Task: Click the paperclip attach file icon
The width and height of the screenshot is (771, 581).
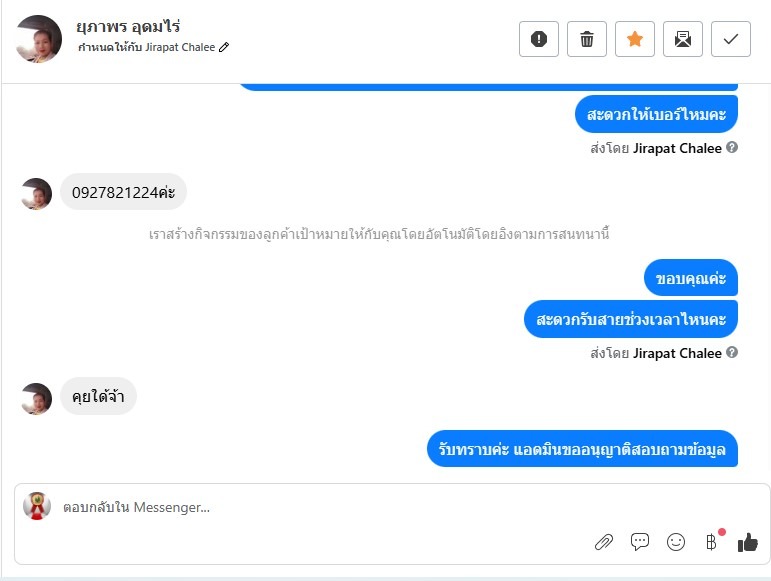Action: click(x=604, y=542)
